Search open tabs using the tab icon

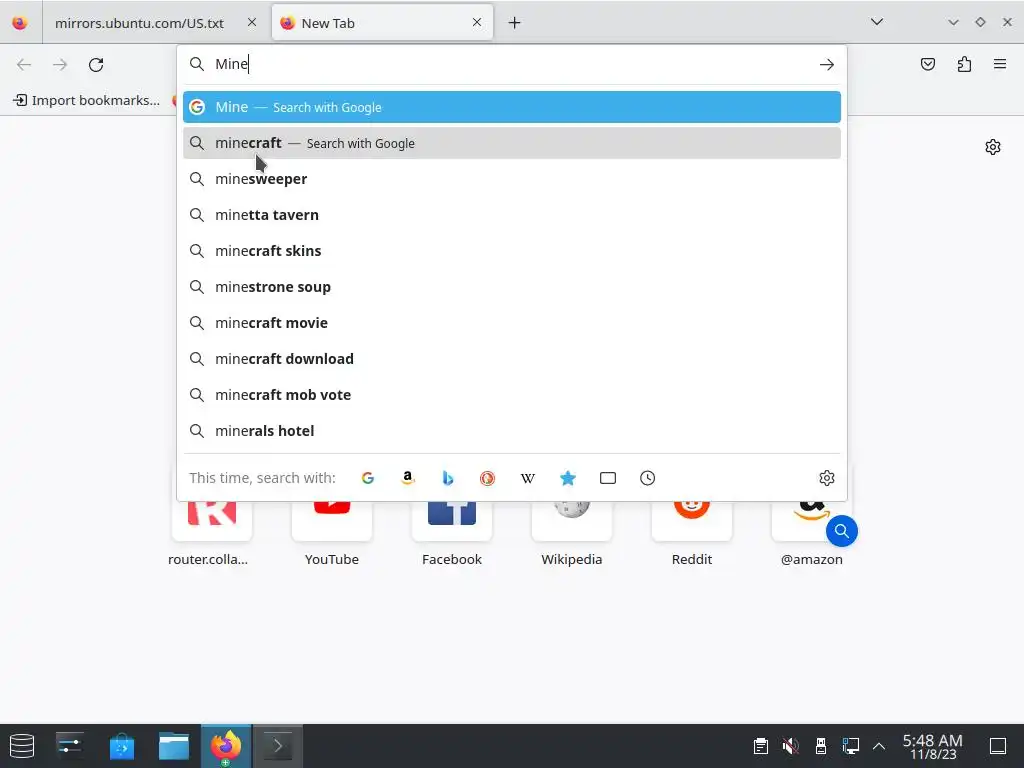[607, 478]
